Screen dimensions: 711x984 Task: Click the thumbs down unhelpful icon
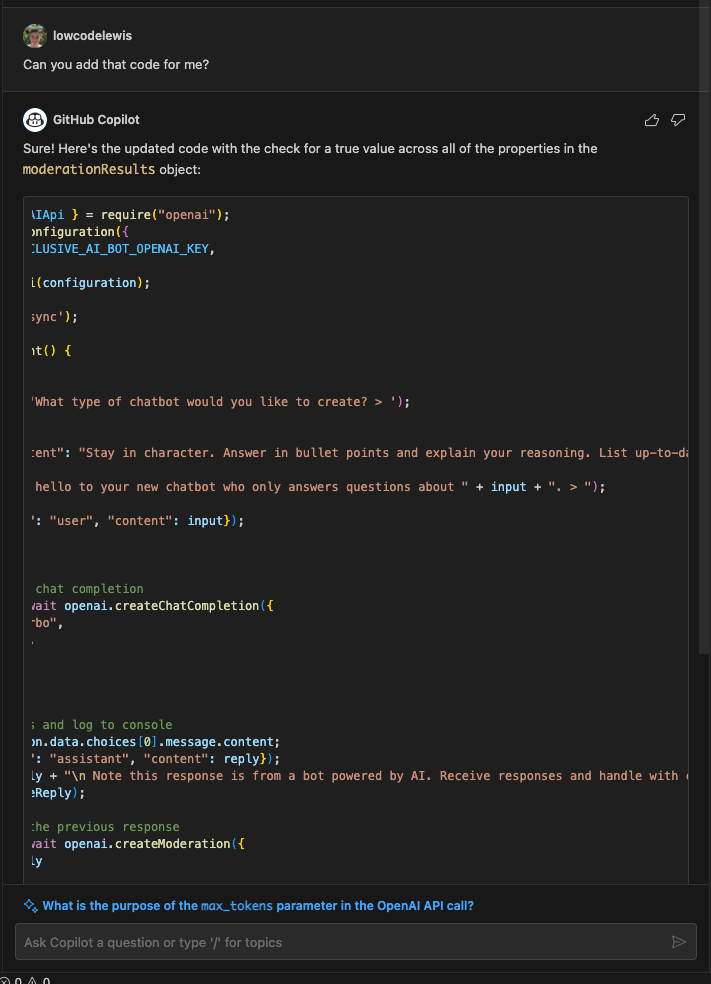tap(678, 120)
